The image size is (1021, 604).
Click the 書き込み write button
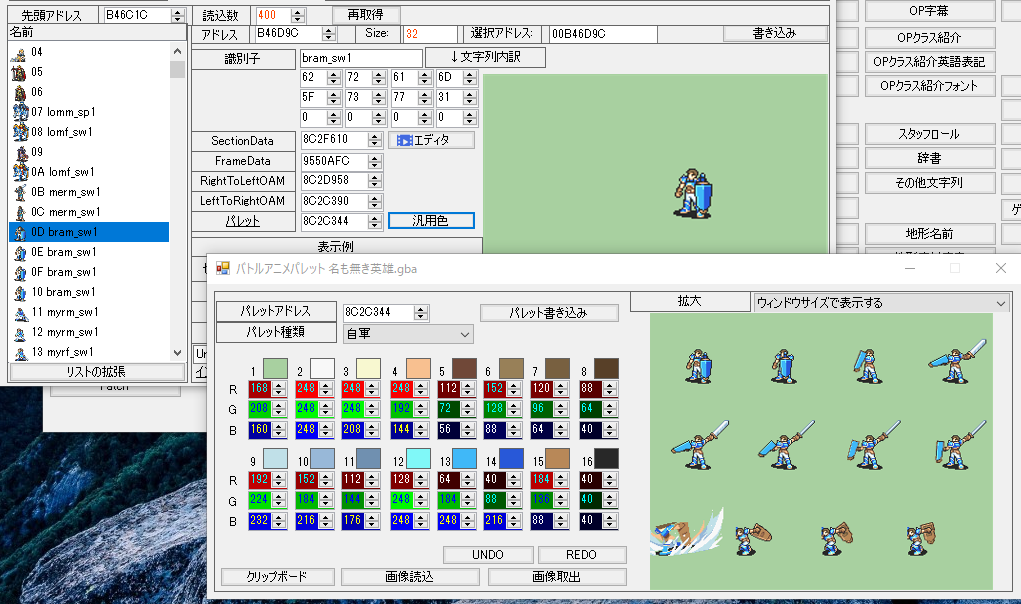coord(774,33)
